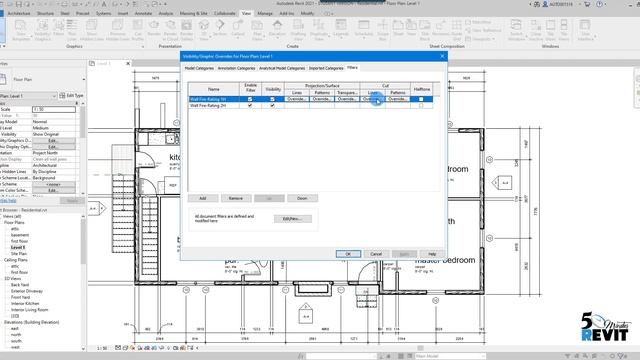
Task: Toggle Visibility for Wall Fire Rating 2H
Action: pyautogui.click(x=272, y=105)
